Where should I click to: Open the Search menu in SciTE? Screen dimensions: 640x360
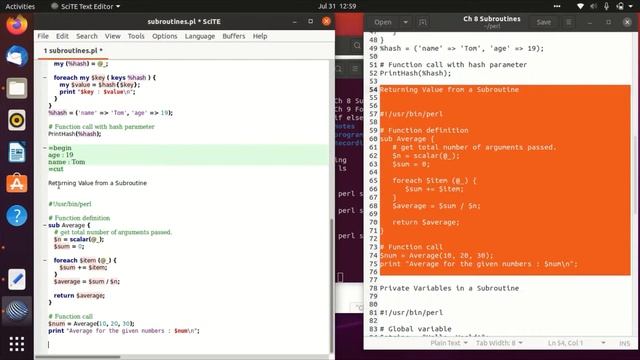(x=87, y=36)
